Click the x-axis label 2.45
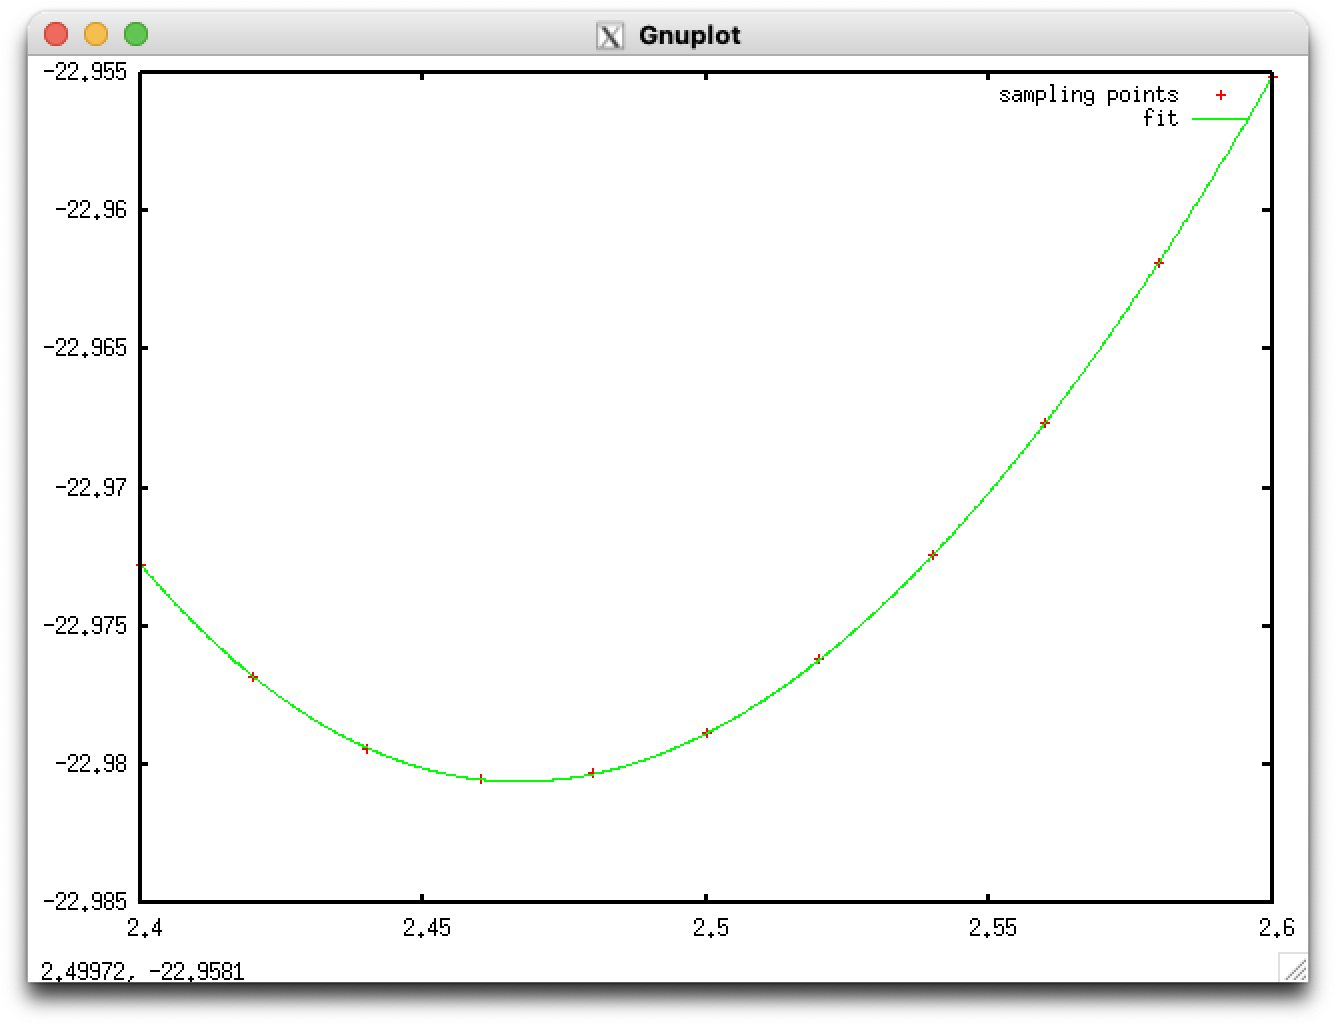Screen dimensions: 1336x1026 click(428, 928)
